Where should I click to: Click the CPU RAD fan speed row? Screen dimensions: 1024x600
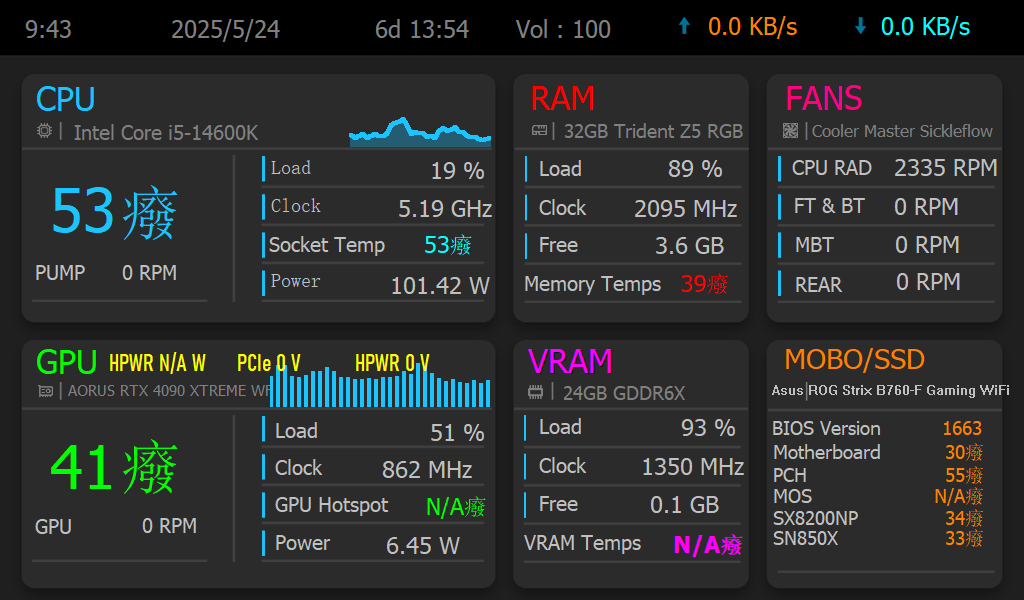click(x=886, y=168)
